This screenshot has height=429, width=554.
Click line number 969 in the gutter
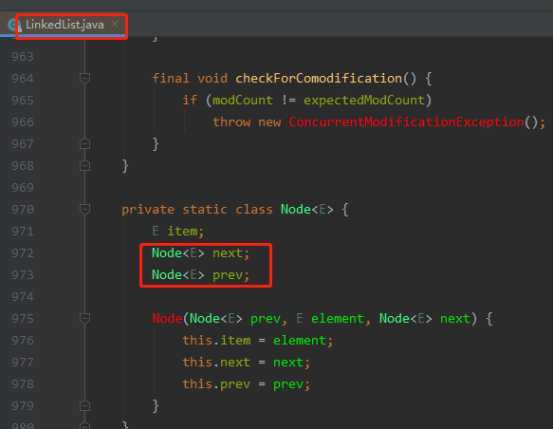pyautogui.click(x=22, y=187)
